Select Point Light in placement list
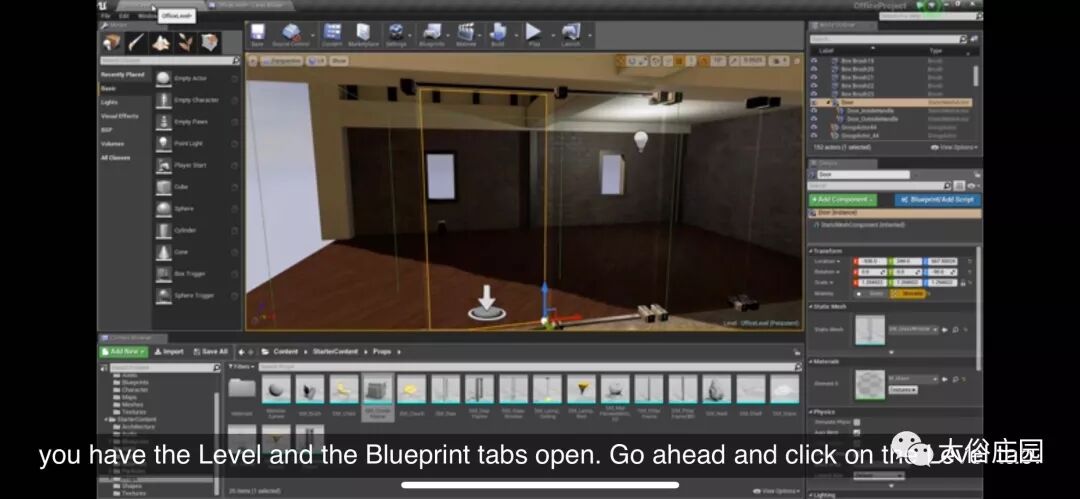This screenshot has width=1080, height=499. pyautogui.click(x=196, y=143)
